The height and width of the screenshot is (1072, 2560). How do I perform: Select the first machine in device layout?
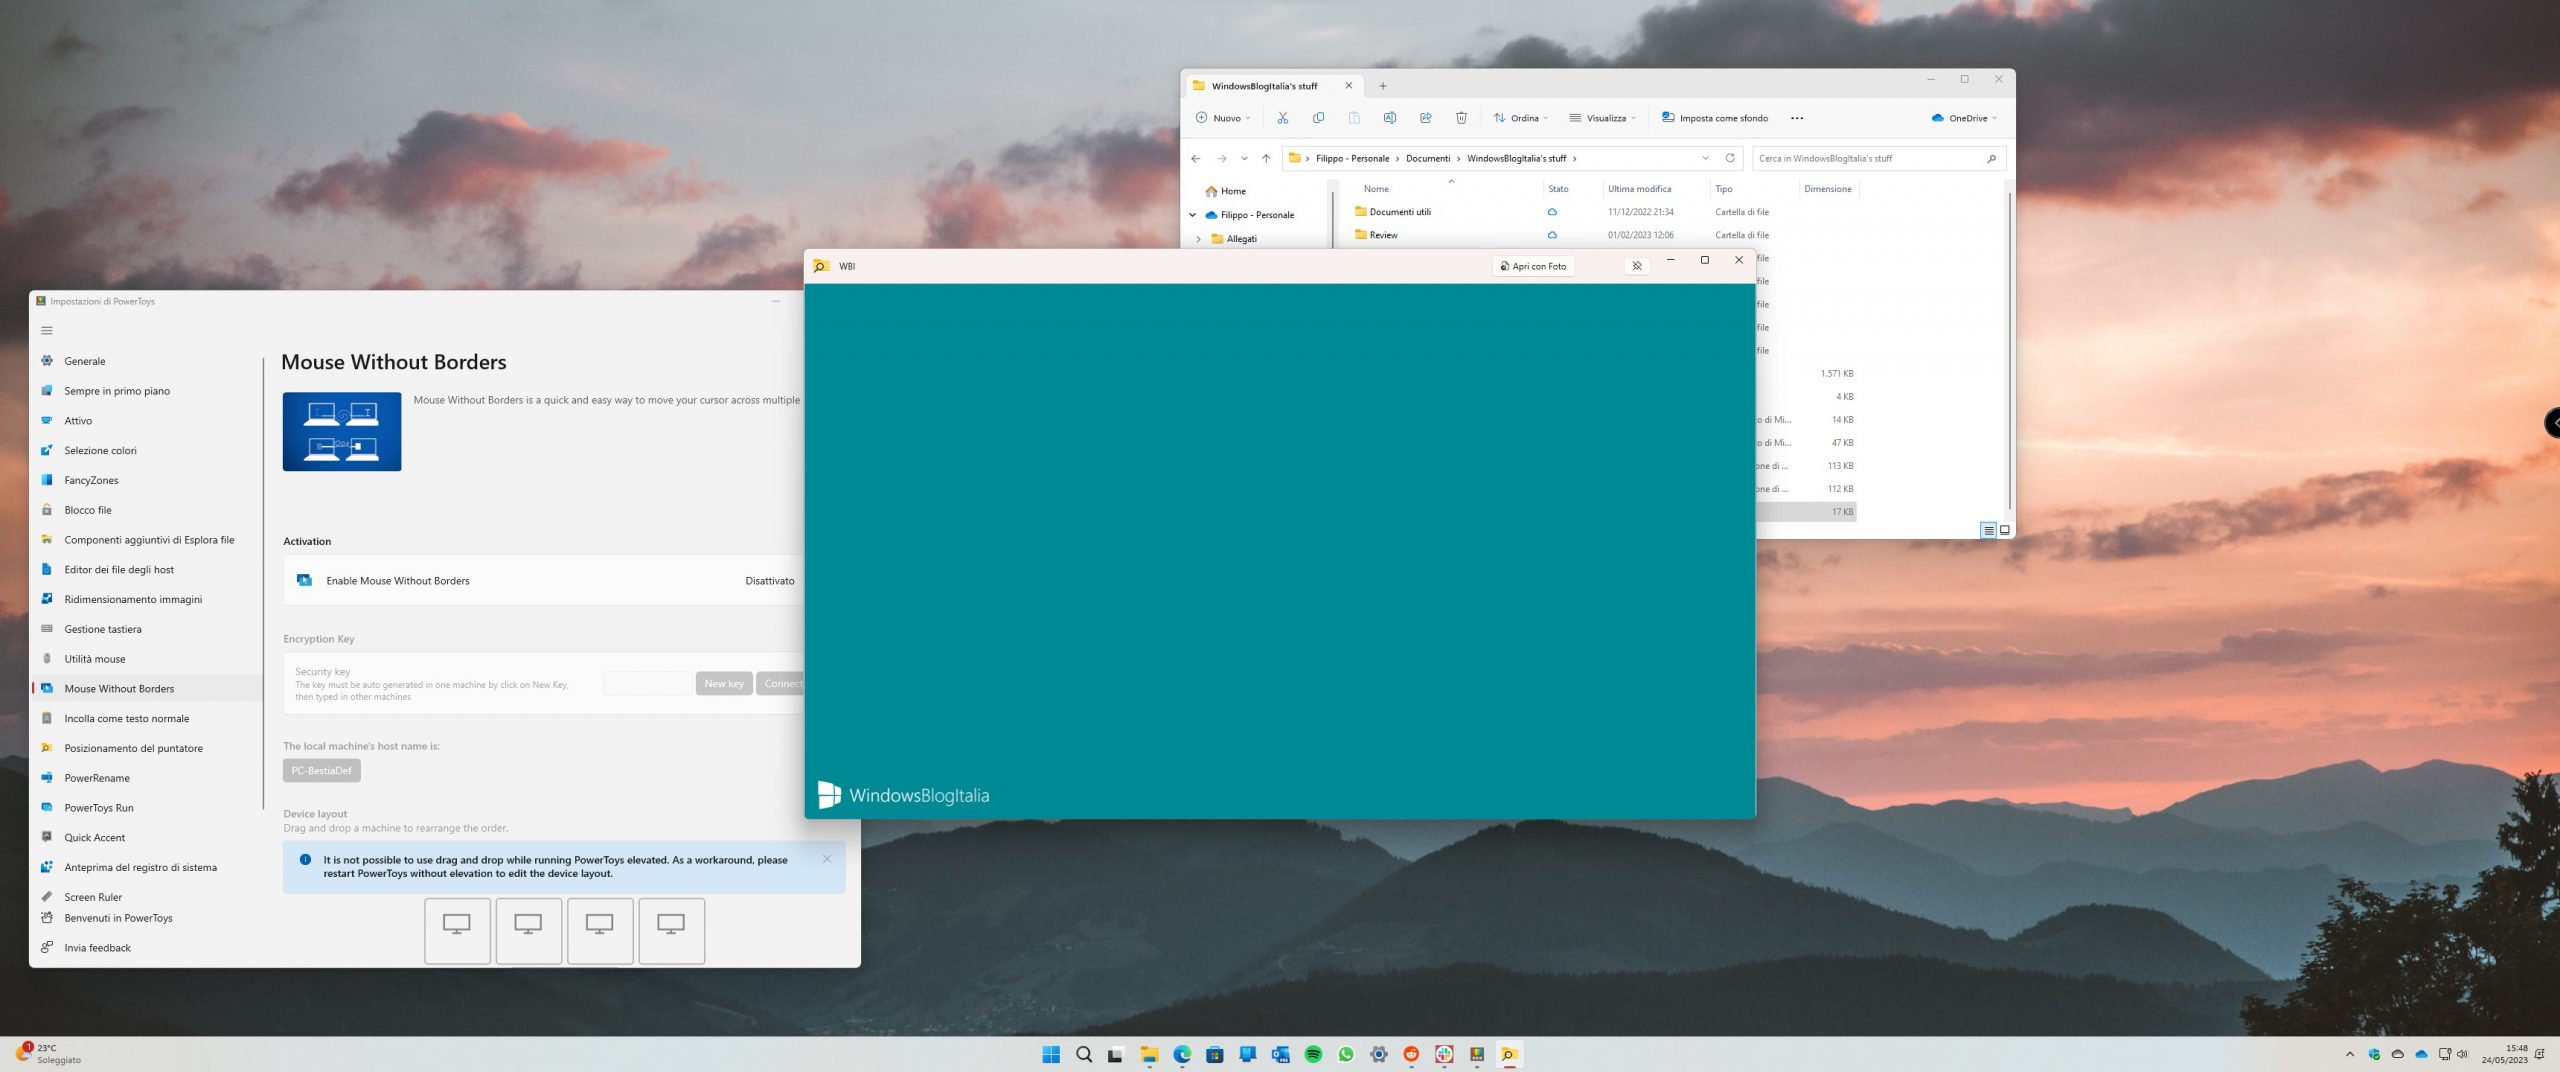click(x=457, y=930)
